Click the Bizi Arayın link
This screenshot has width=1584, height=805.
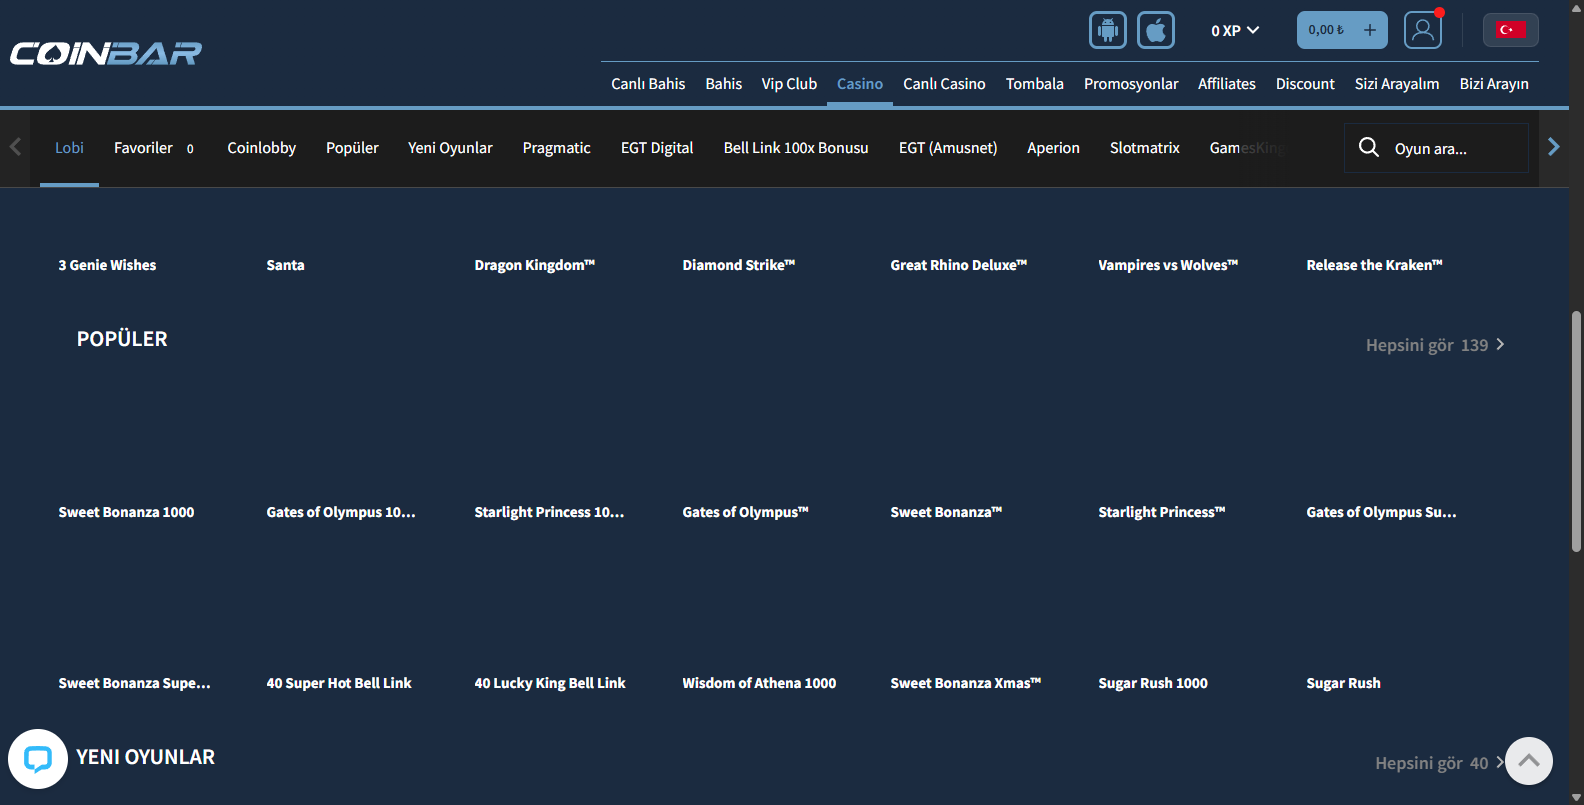[x=1494, y=84]
